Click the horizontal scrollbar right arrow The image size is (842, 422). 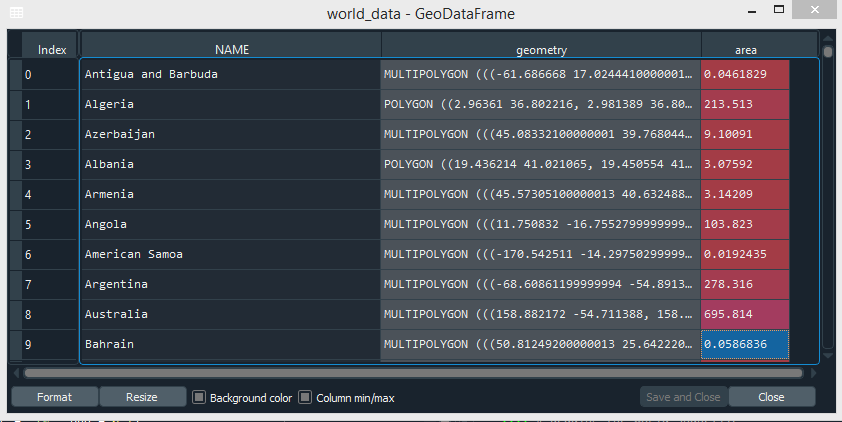pos(813,373)
